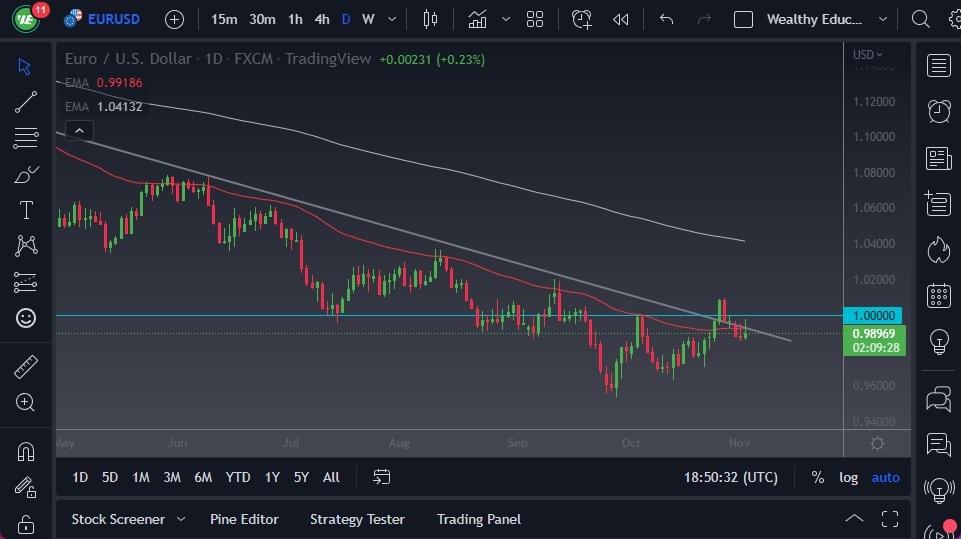Toggle the magnet snap mode

26,451
